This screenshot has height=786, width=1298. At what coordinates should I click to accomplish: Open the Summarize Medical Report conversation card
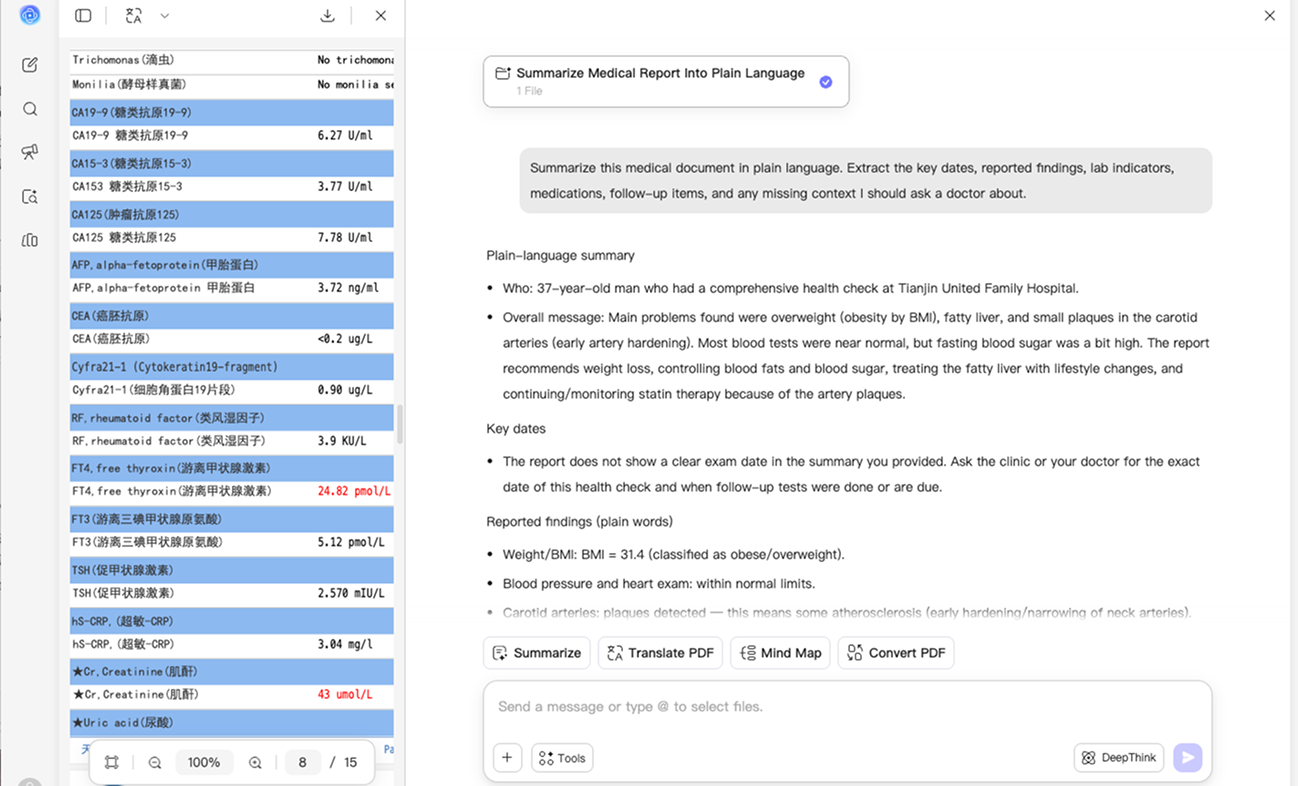666,81
